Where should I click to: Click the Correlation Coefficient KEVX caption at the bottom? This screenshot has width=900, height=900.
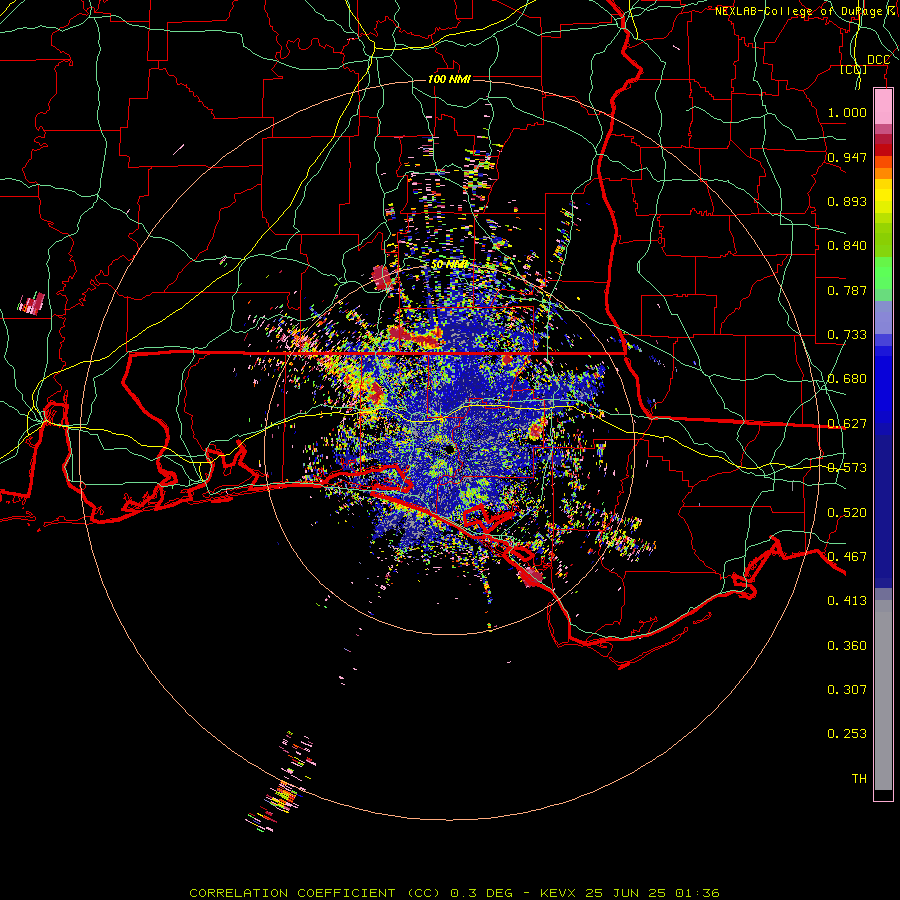(454, 893)
